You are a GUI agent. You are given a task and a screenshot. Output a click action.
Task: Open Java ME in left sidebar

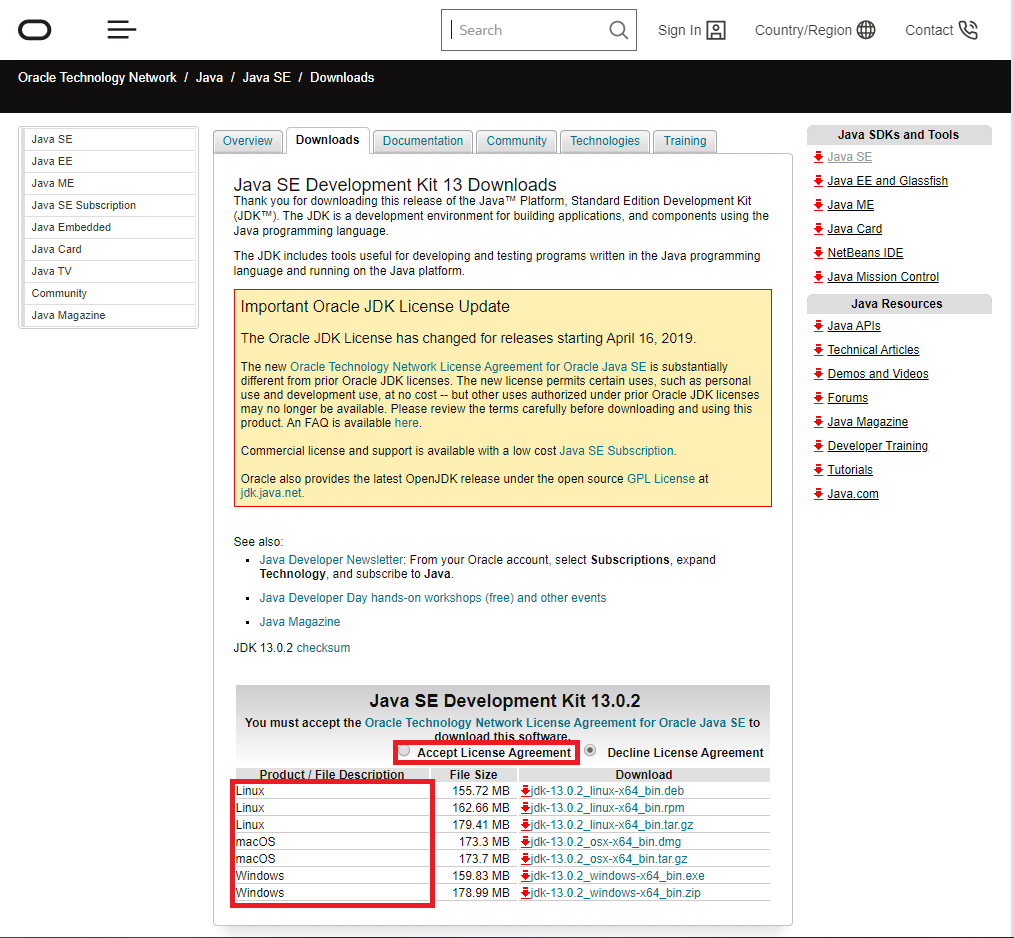[109, 183]
